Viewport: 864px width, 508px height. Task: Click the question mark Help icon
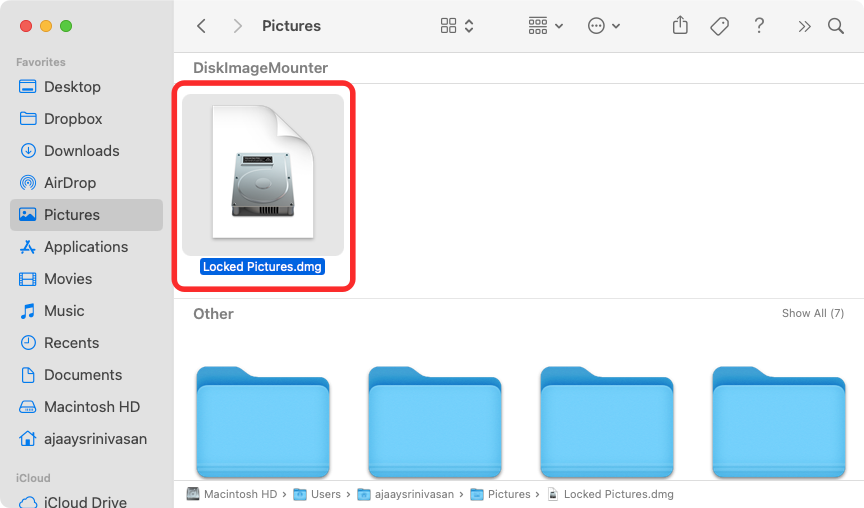(x=759, y=25)
